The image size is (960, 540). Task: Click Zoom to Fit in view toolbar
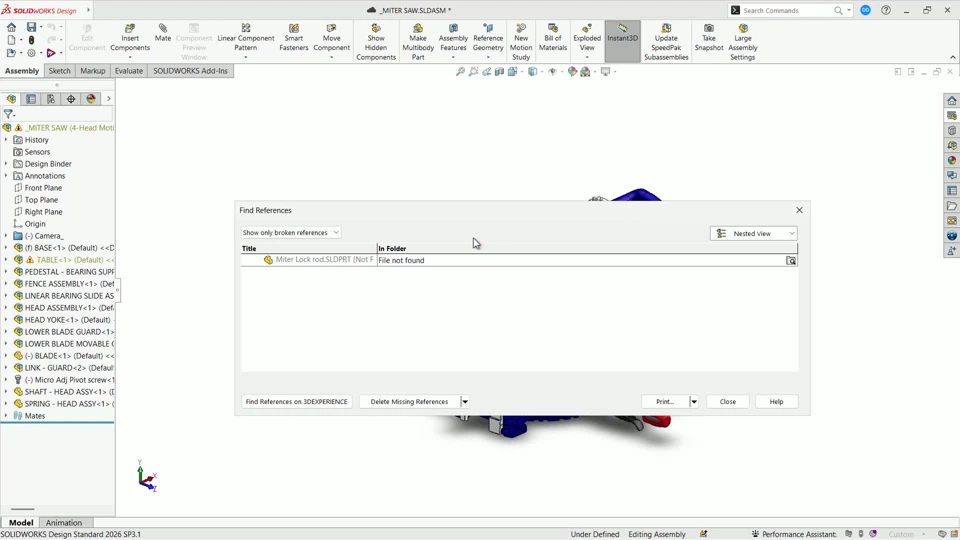[460, 72]
